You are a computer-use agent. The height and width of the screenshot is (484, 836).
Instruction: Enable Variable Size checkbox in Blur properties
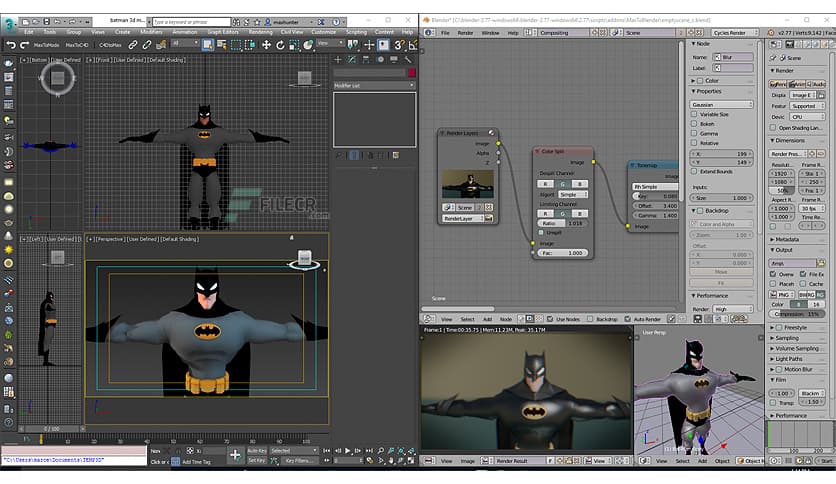tap(694, 114)
